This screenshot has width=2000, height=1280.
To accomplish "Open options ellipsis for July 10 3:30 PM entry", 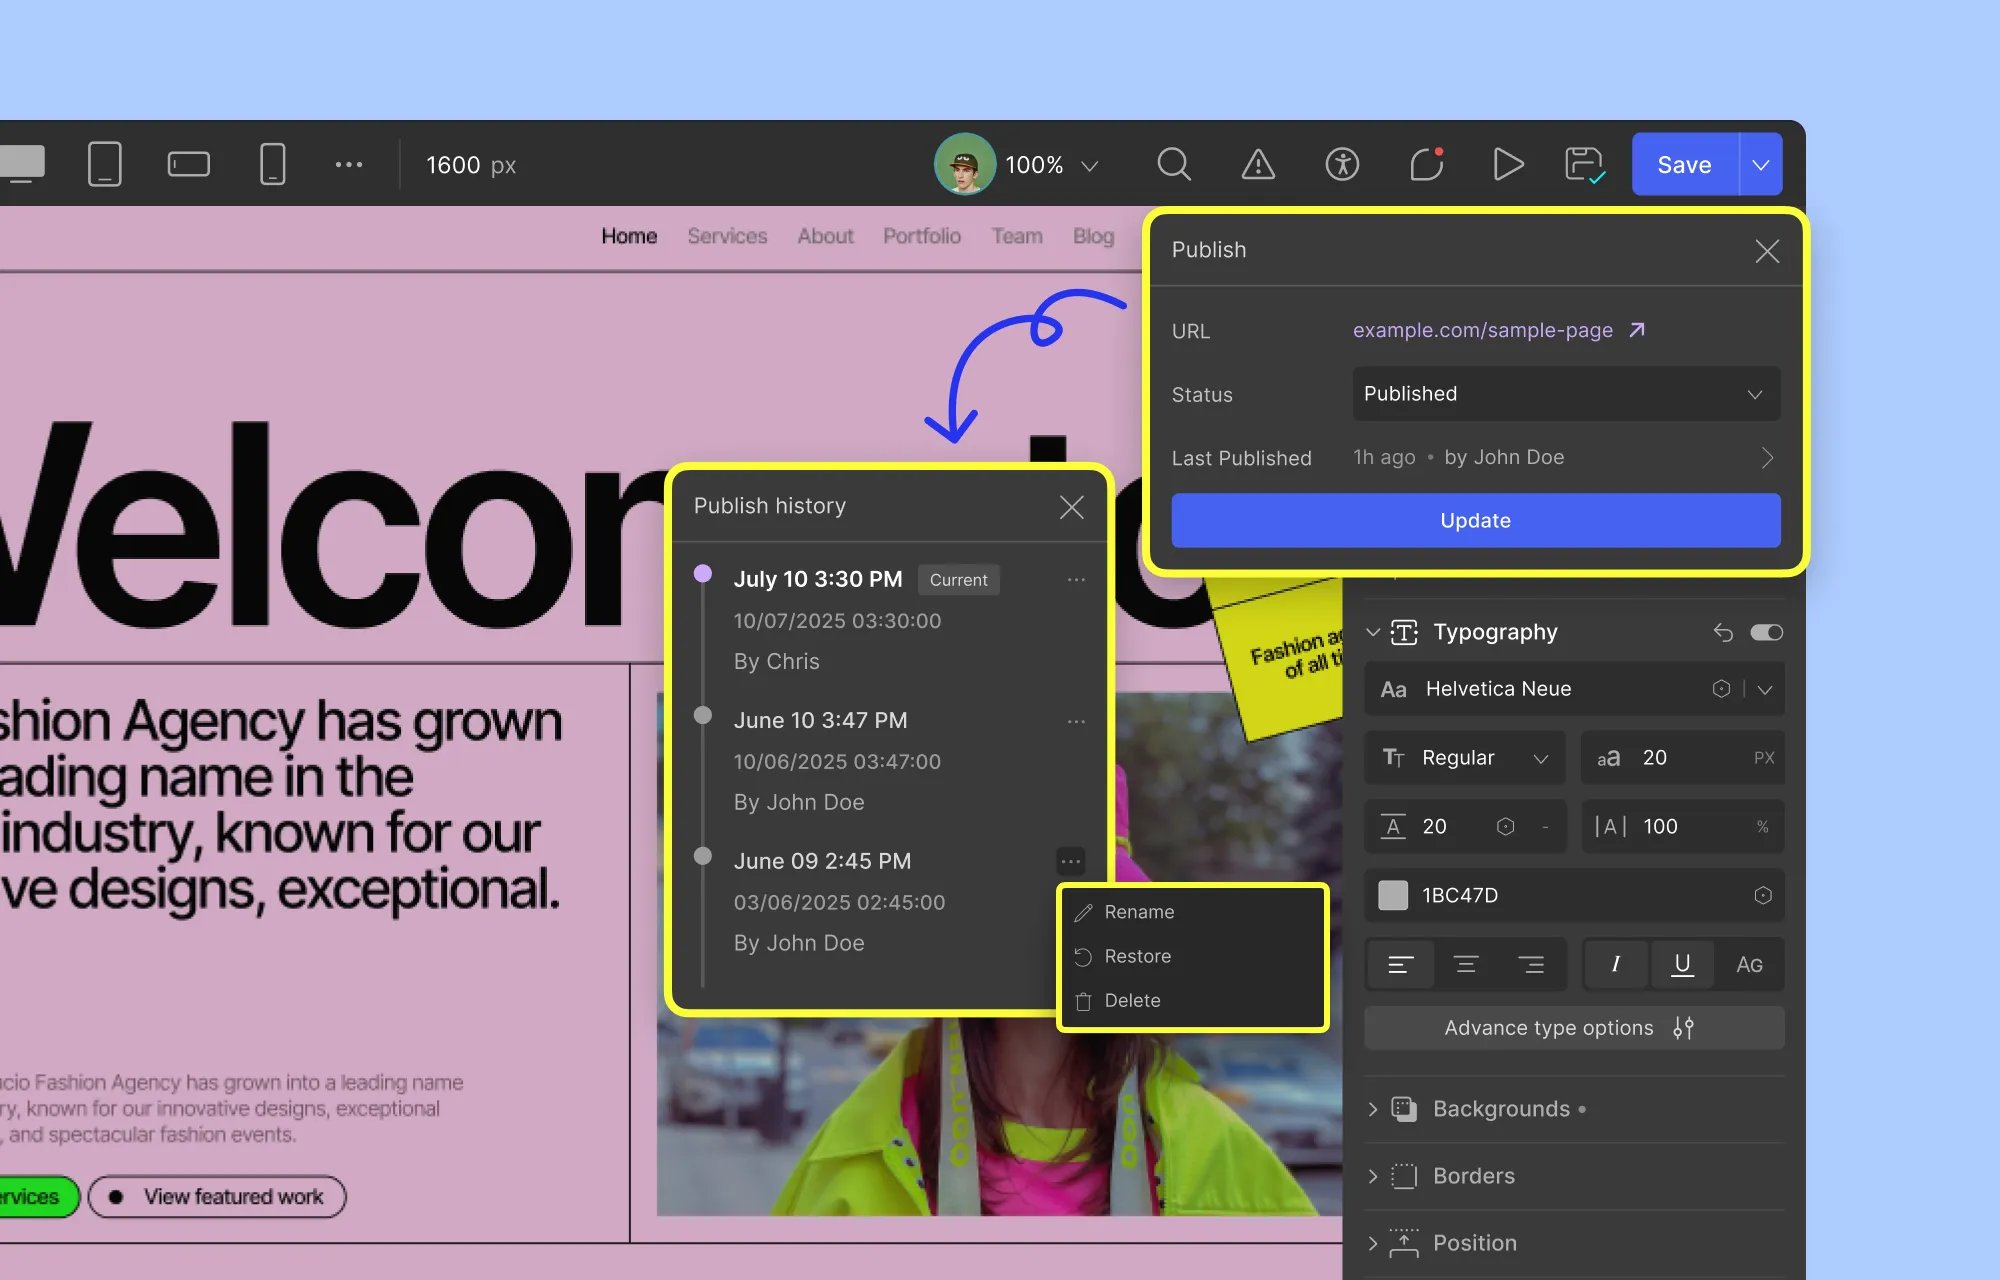I will [x=1076, y=580].
